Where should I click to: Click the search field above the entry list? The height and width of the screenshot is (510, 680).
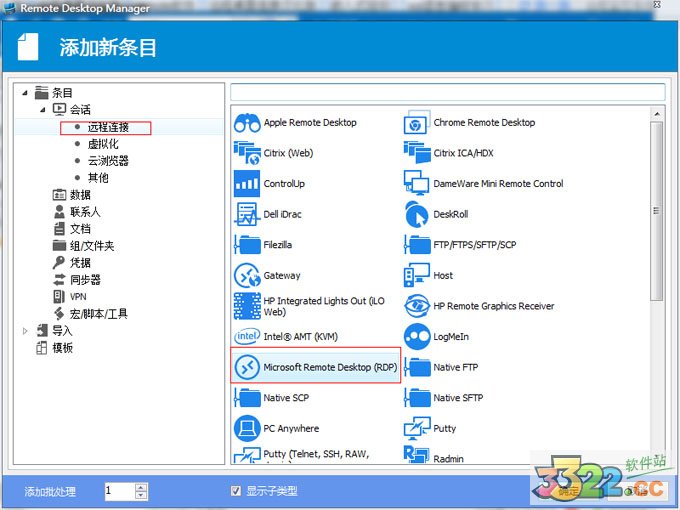click(448, 92)
